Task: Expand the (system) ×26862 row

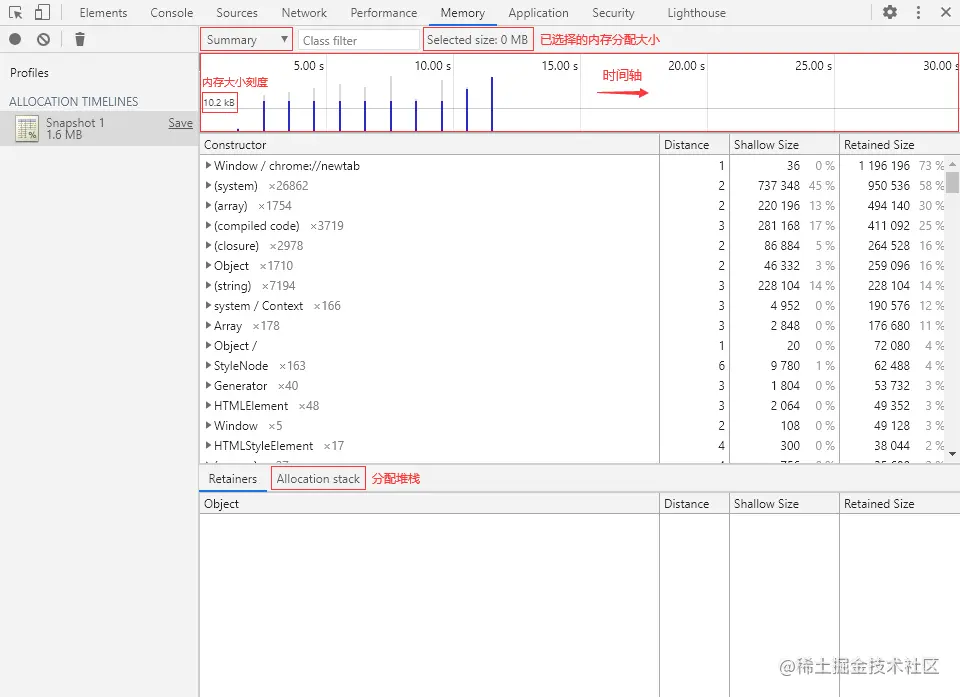Action: coord(208,186)
